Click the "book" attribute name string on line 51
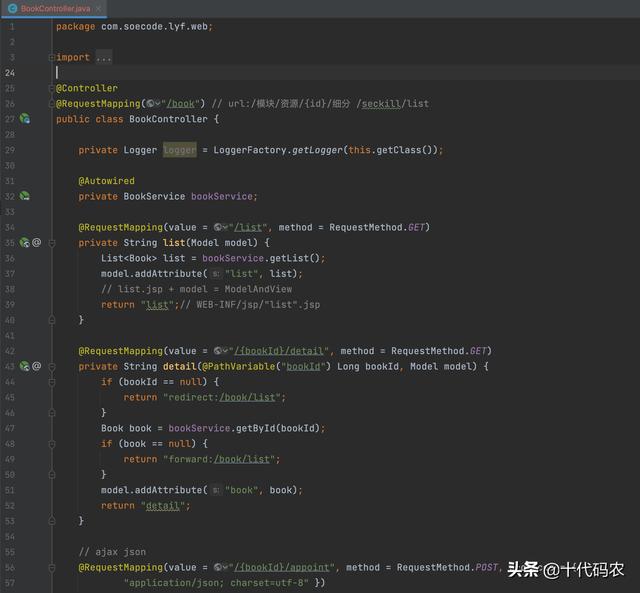The height and width of the screenshot is (593, 640). 241,490
